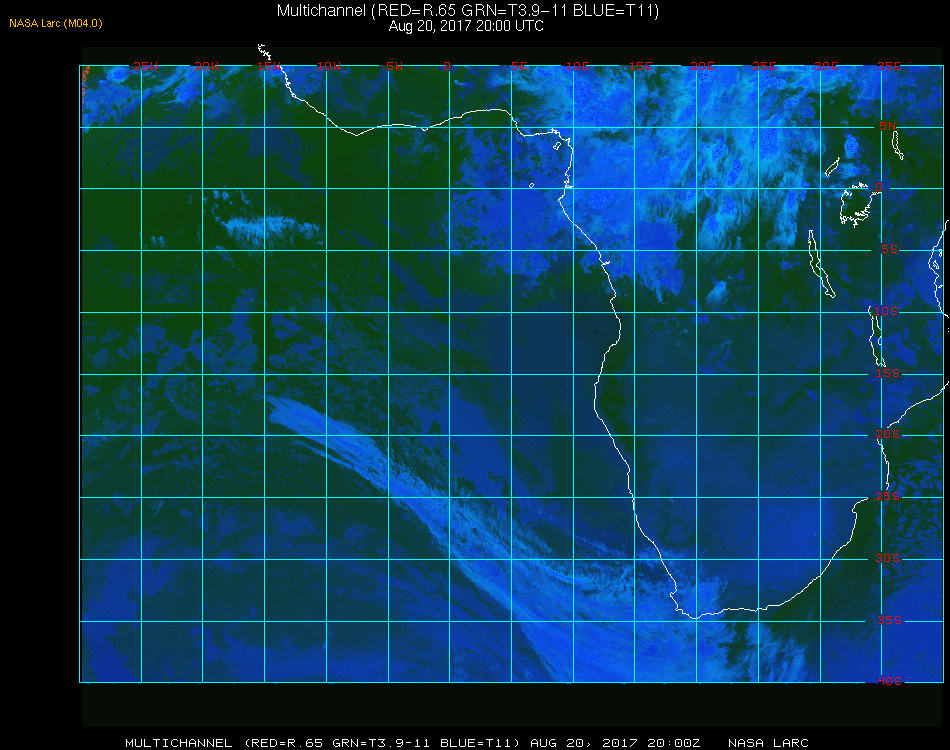Select the '15W' longitude label
Image resolution: width=950 pixels, height=750 pixels.
[269, 66]
